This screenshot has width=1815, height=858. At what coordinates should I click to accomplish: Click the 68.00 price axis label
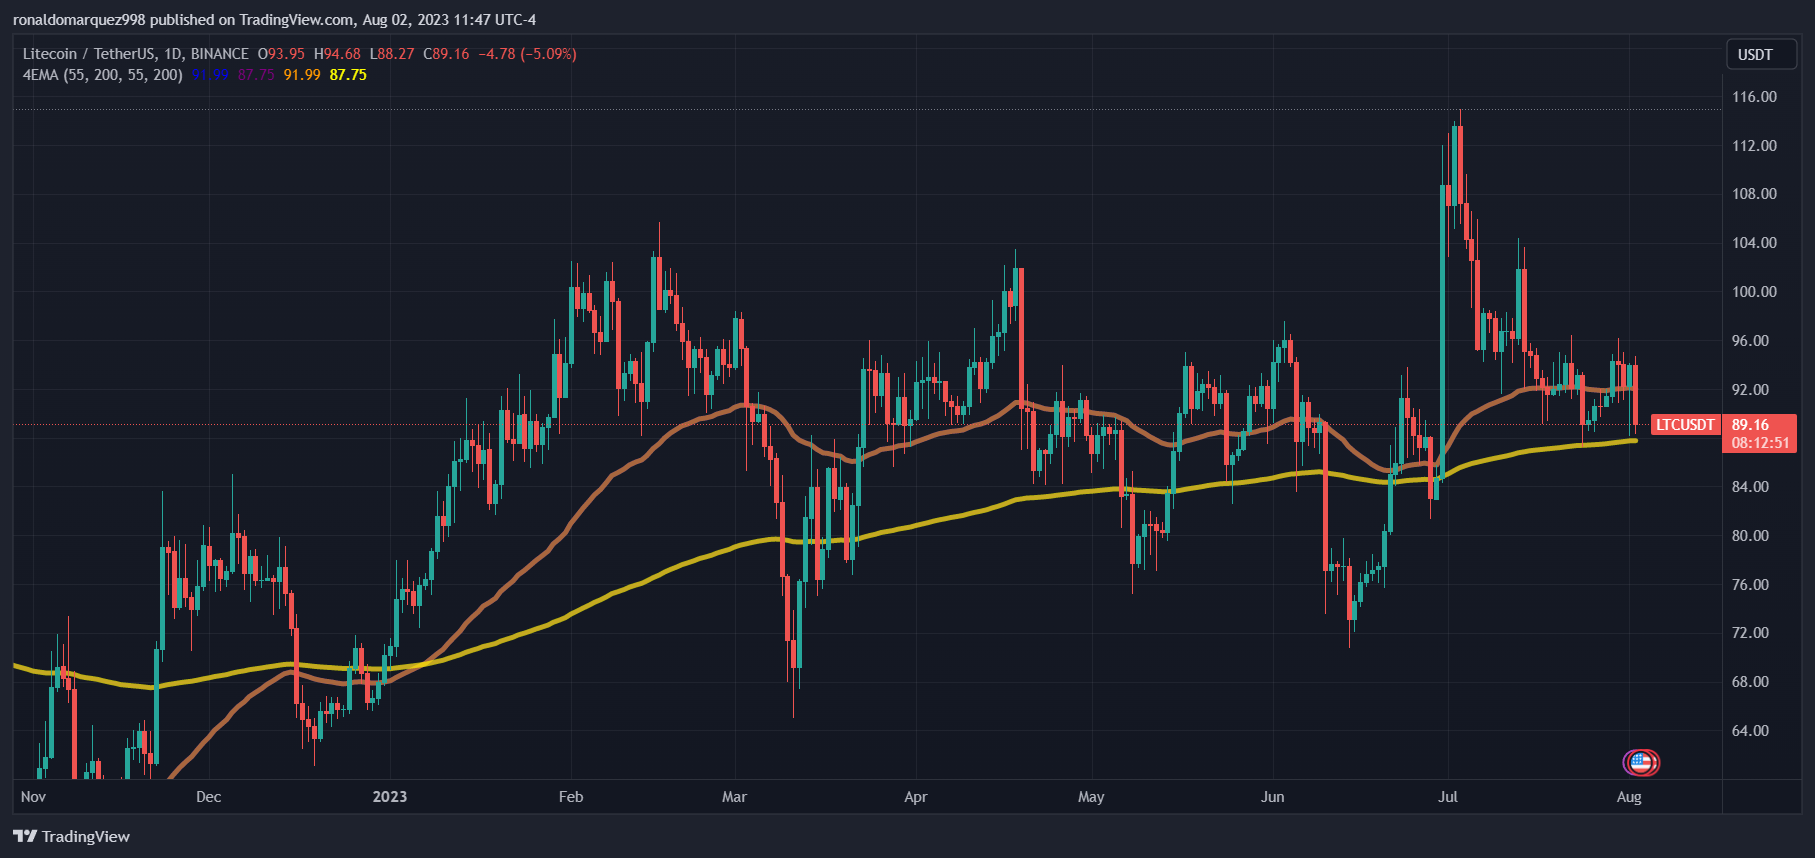[1750, 682]
